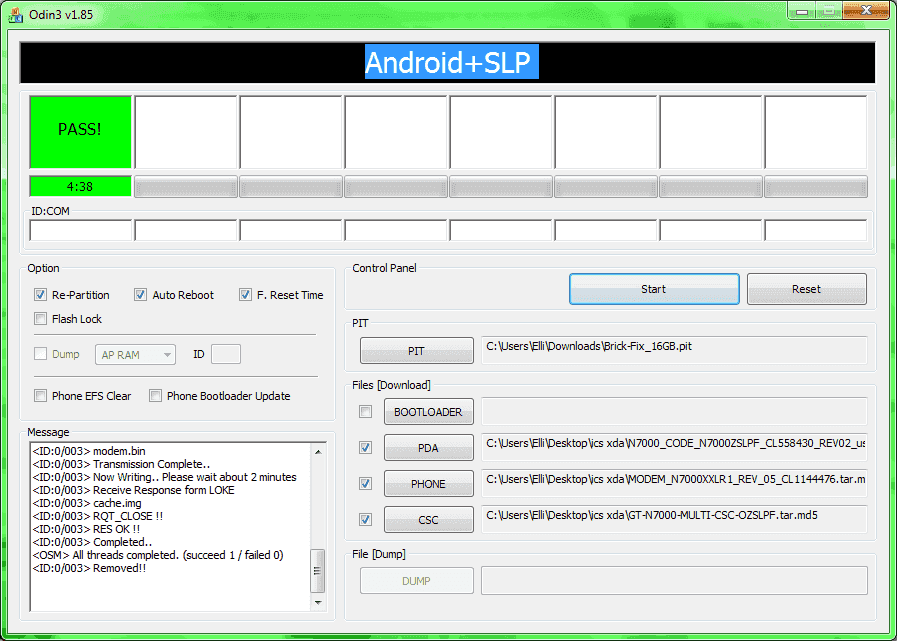
Task: Enable Phone Bootloader Update checkbox
Action: [x=155, y=395]
